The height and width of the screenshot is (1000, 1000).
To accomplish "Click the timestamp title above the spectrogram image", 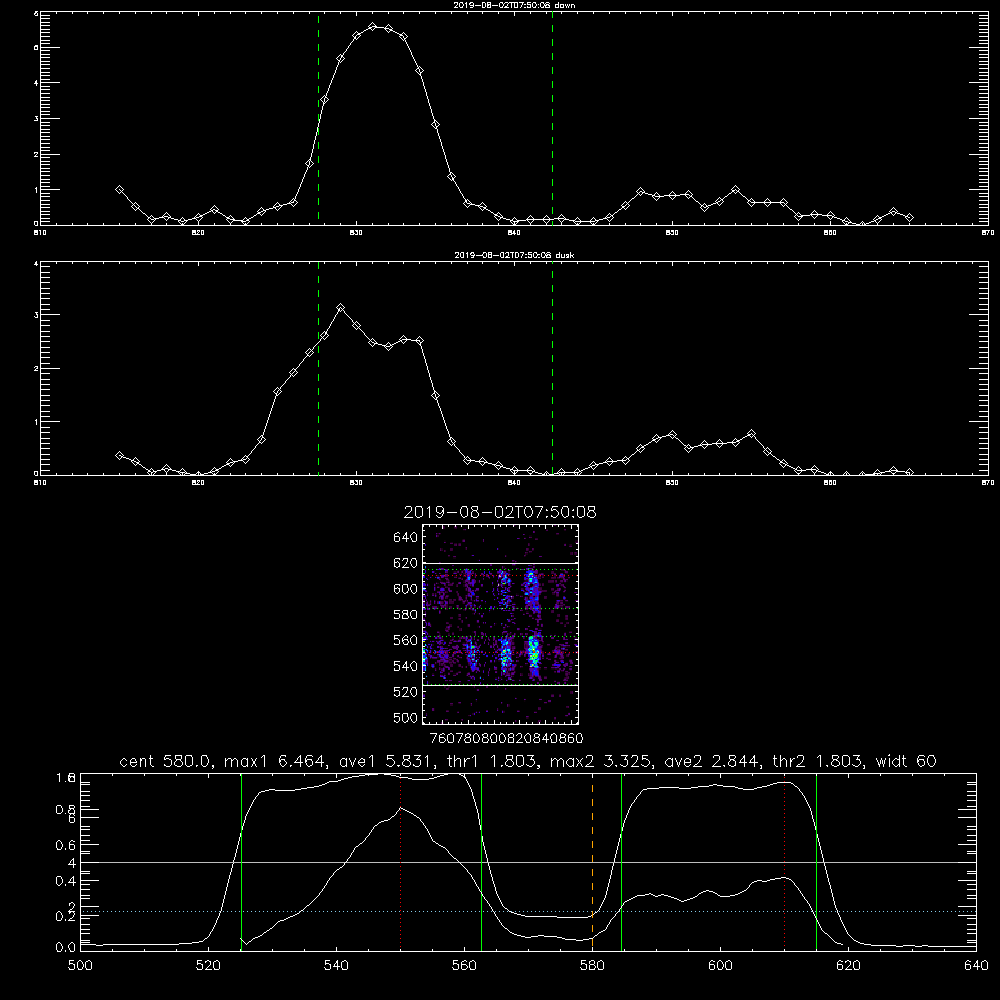I will pyautogui.click(x=500, y=512).
